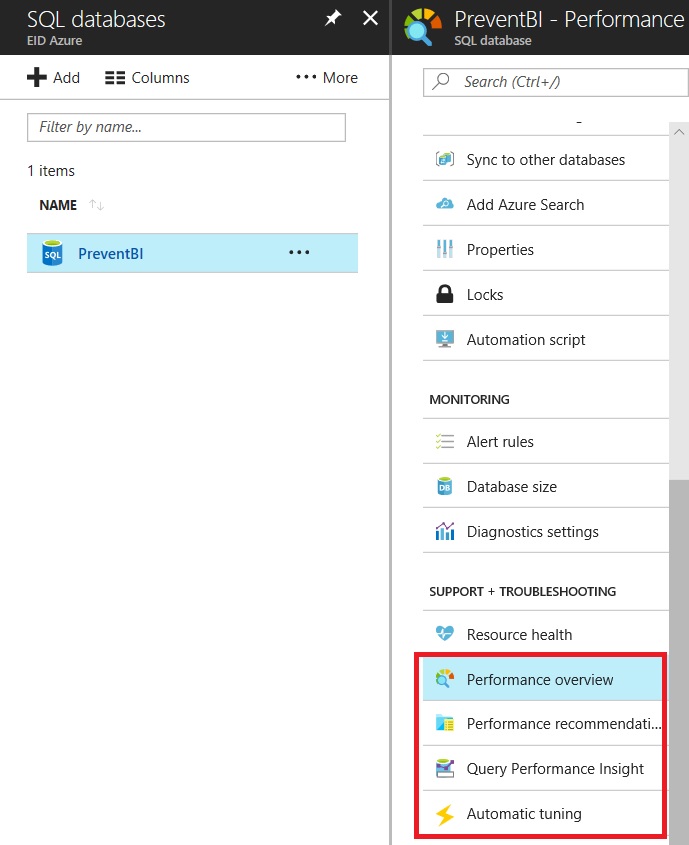
Task: Click the Columns label
Action: (161, 78)
